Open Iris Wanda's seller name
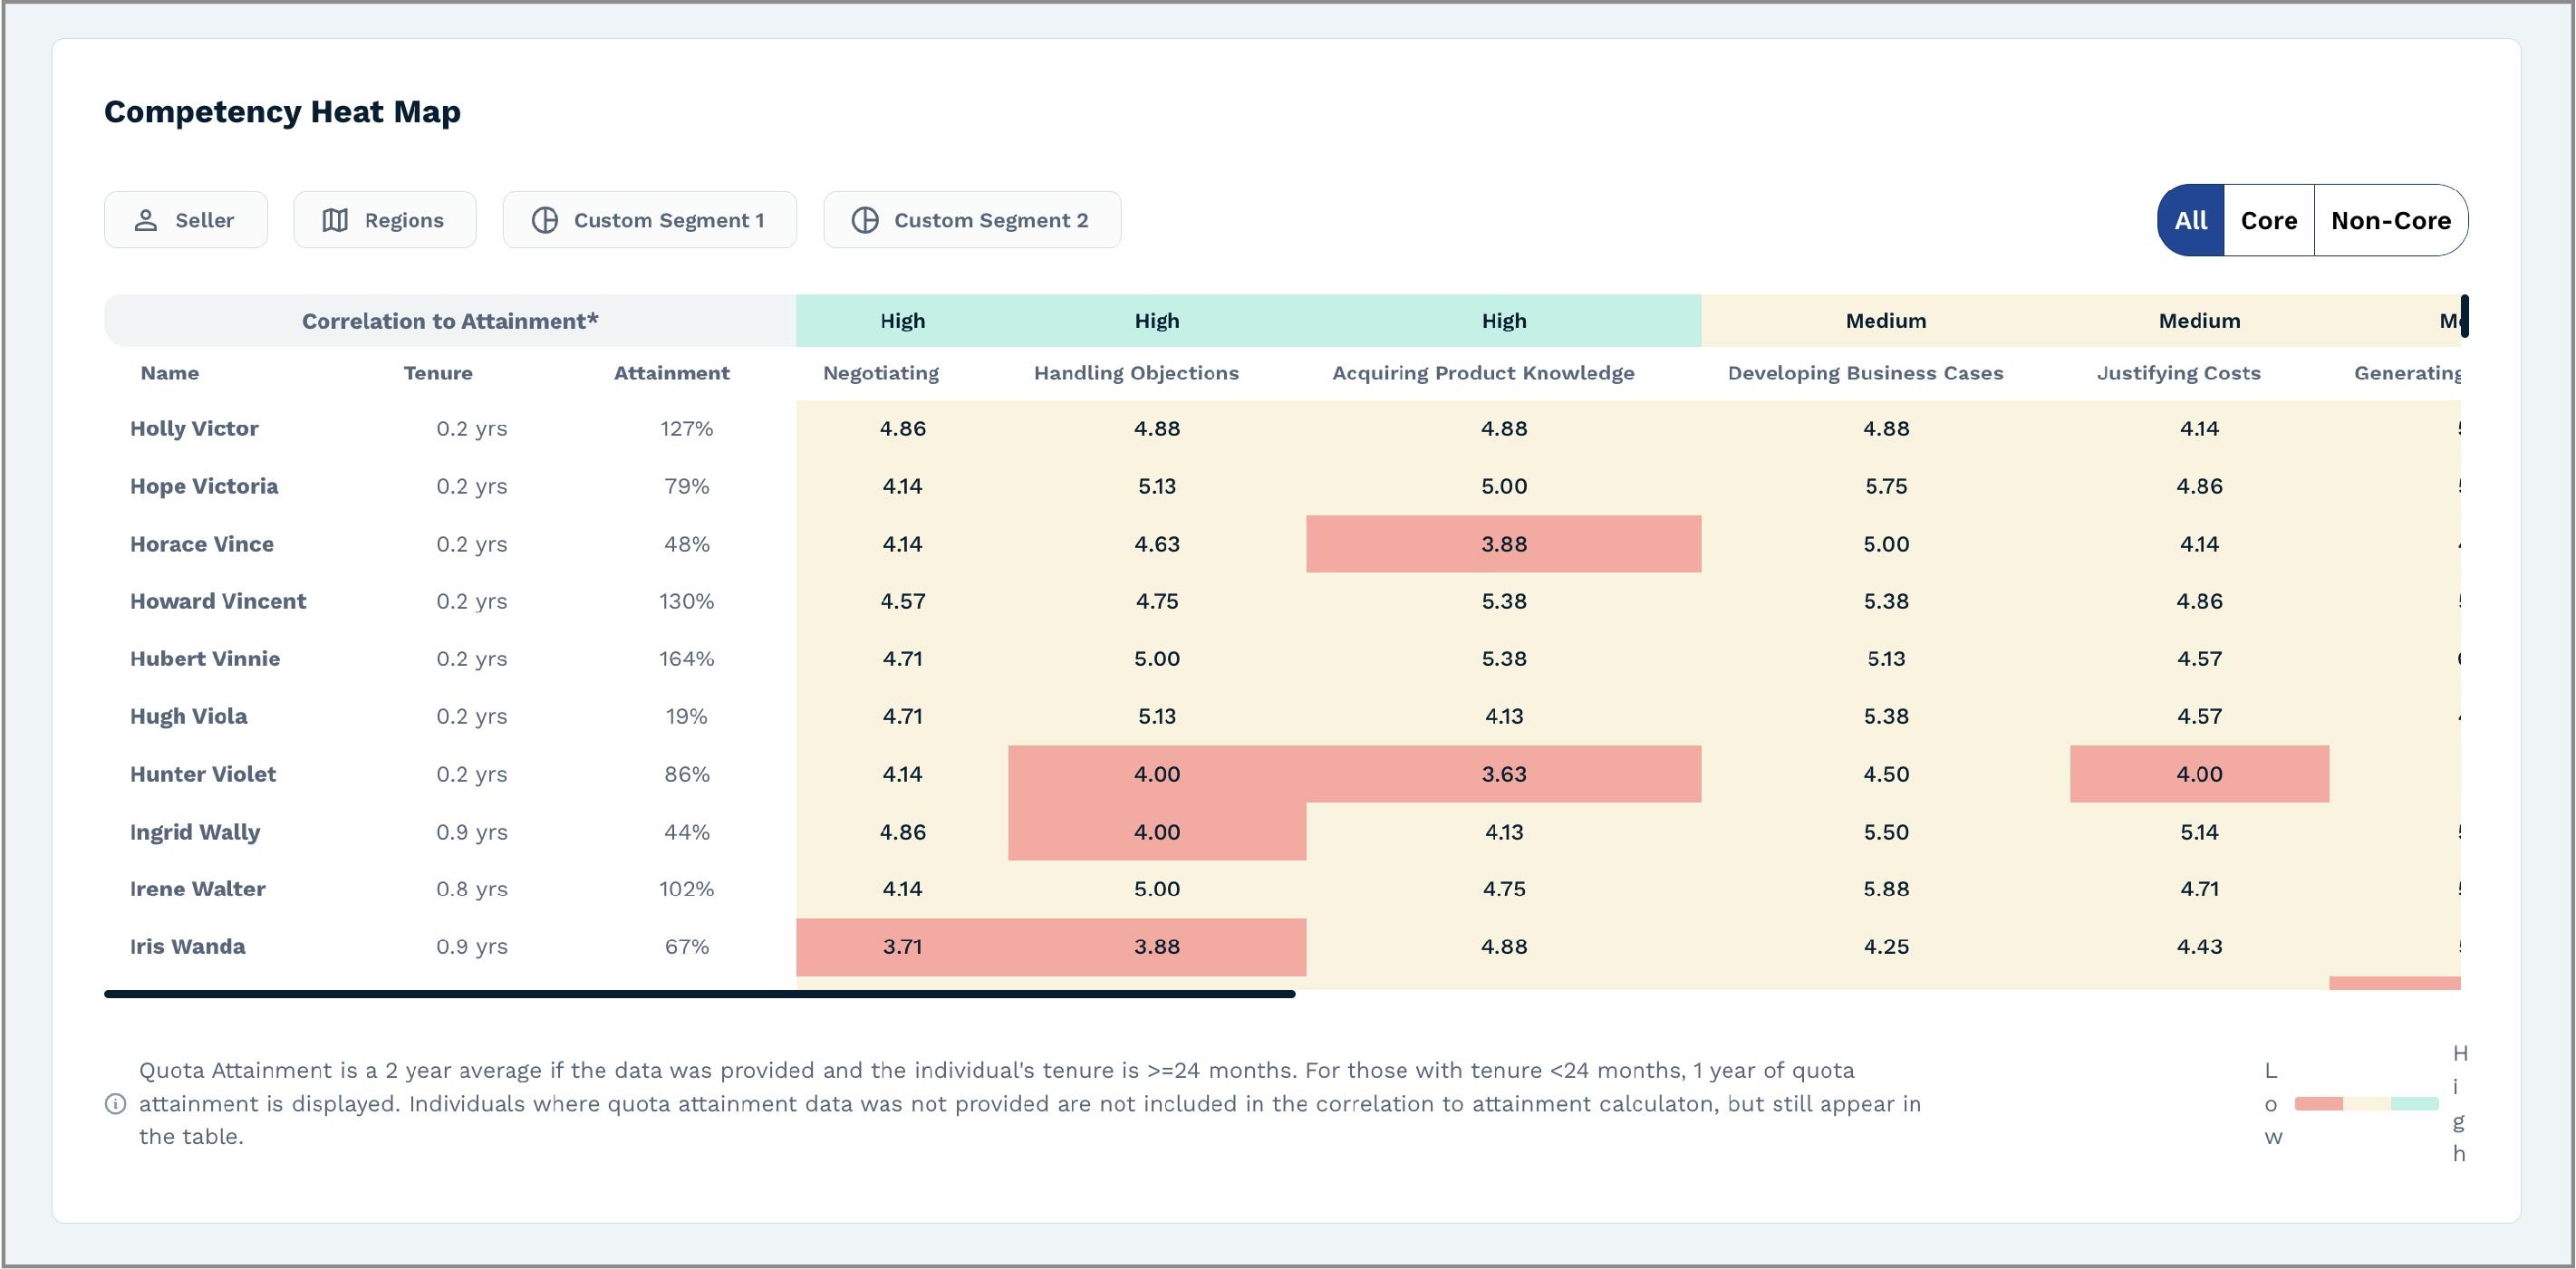 pos(187,946)
